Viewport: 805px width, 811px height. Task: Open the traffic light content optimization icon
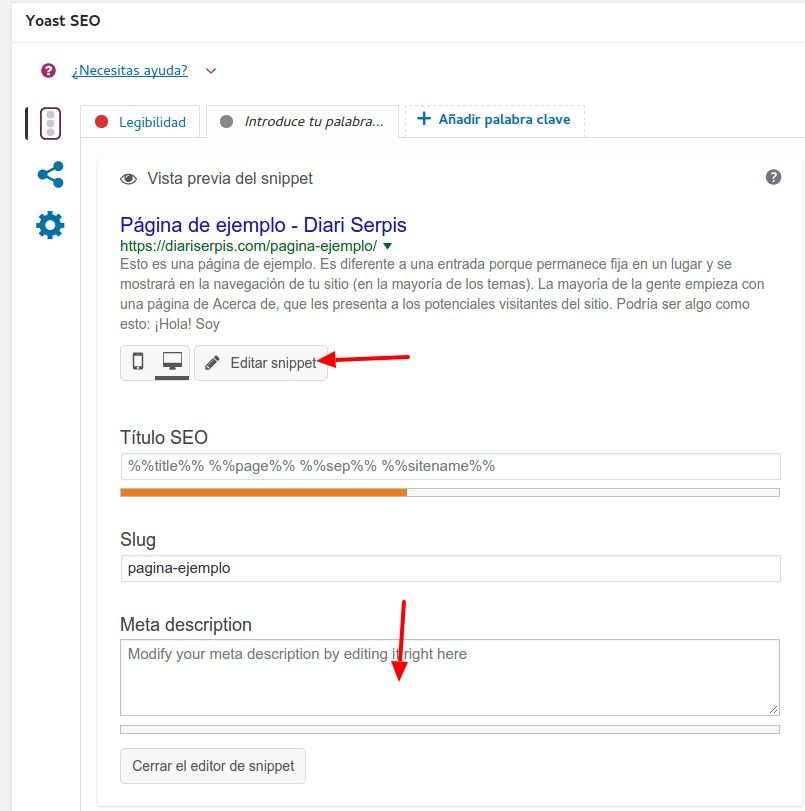[x=50, y=124]
